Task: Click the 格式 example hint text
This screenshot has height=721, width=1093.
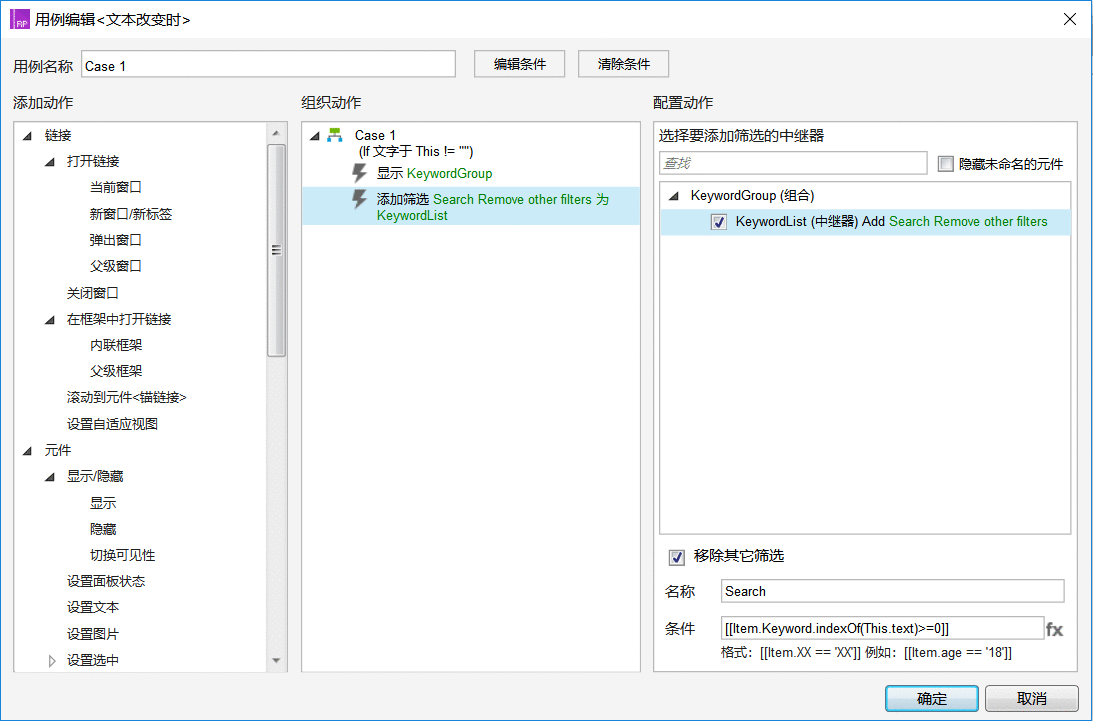Action: pos(866,653)
